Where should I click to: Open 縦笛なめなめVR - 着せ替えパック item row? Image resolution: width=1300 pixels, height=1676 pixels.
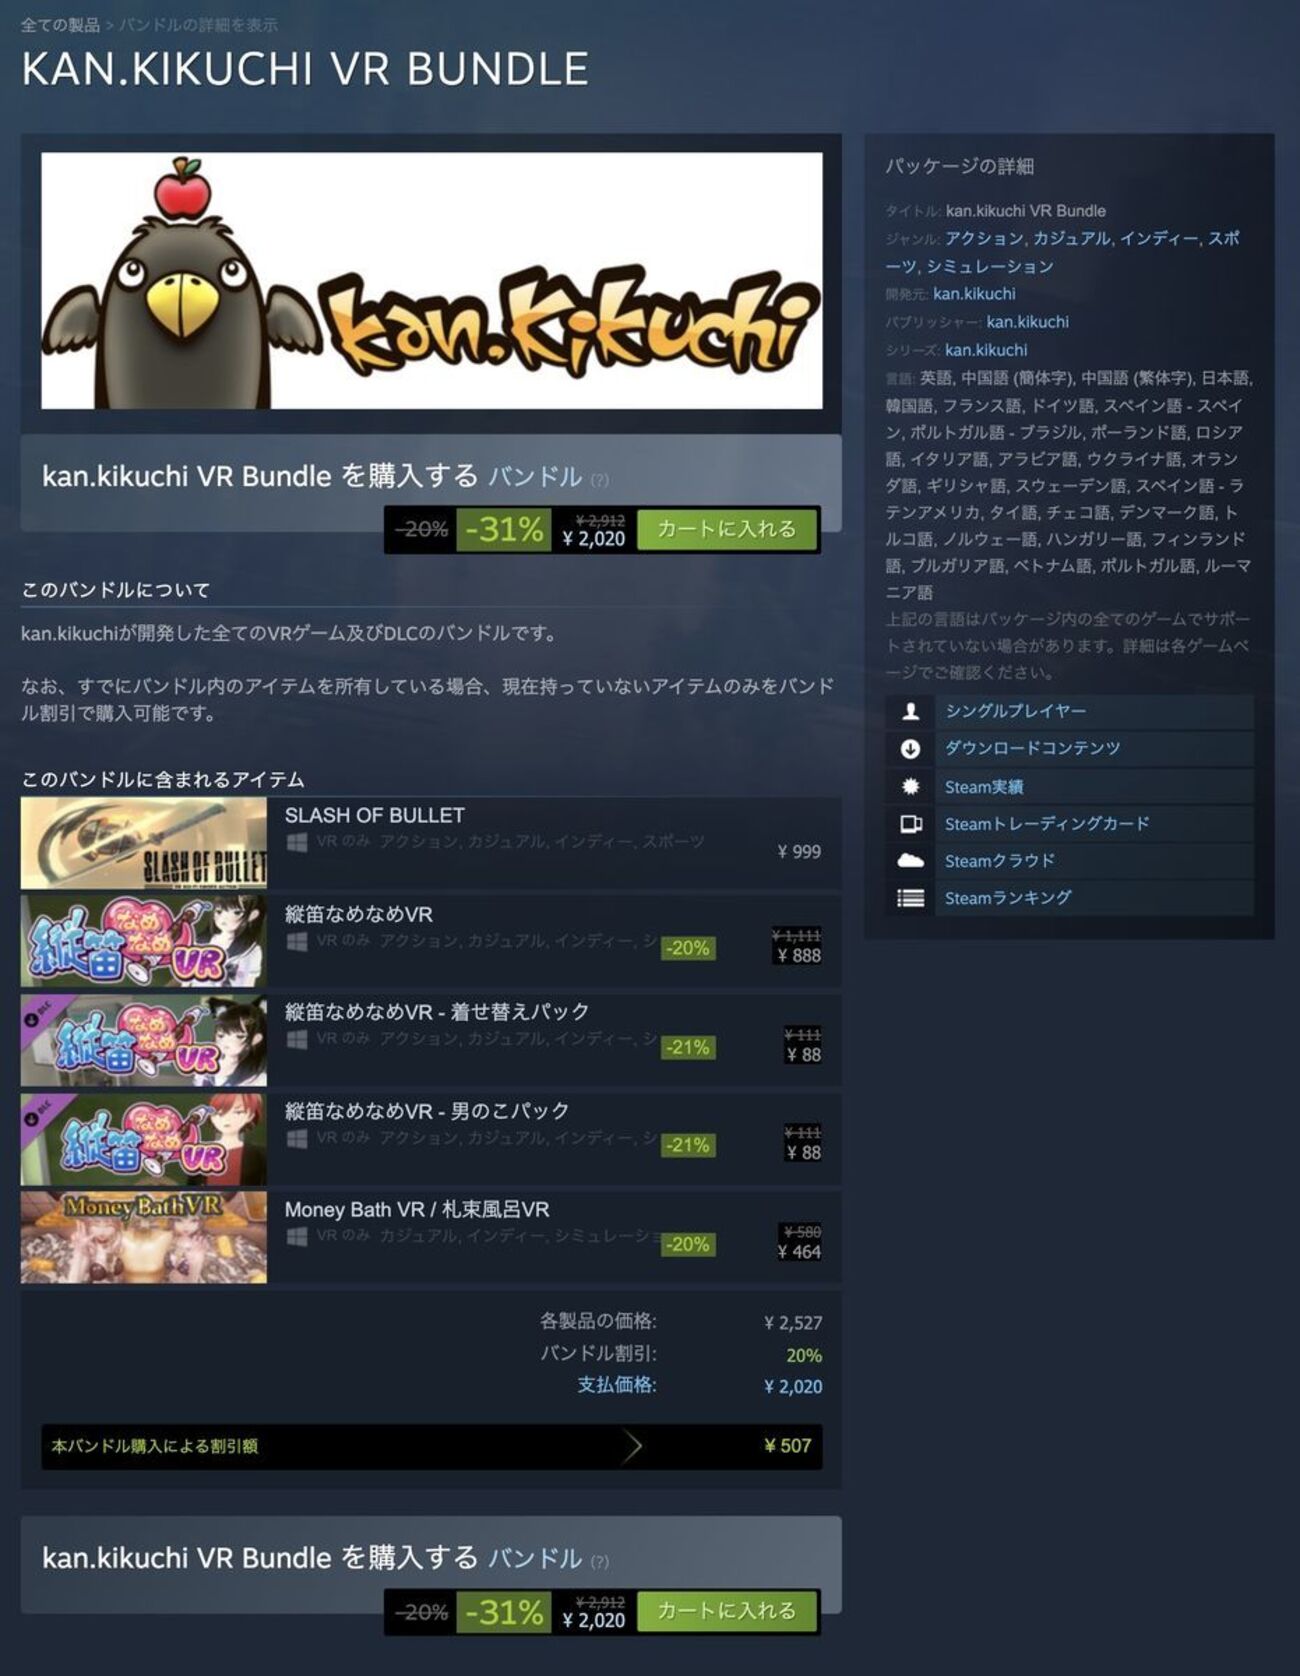(x=431, y=1040)
